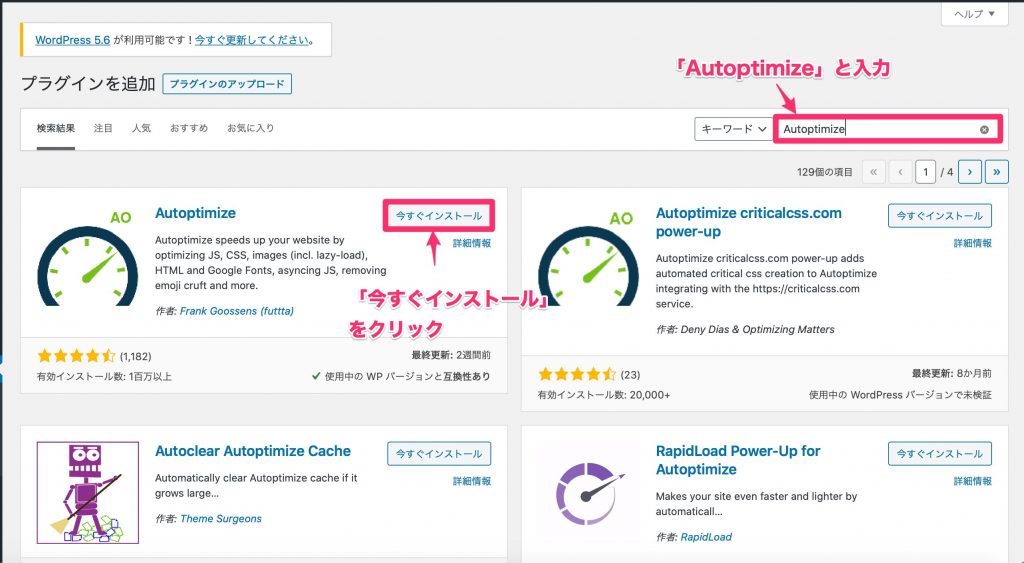Click the プラグインのアップロード button
The image size is (1024, 563).
click(x=227, y=84)
